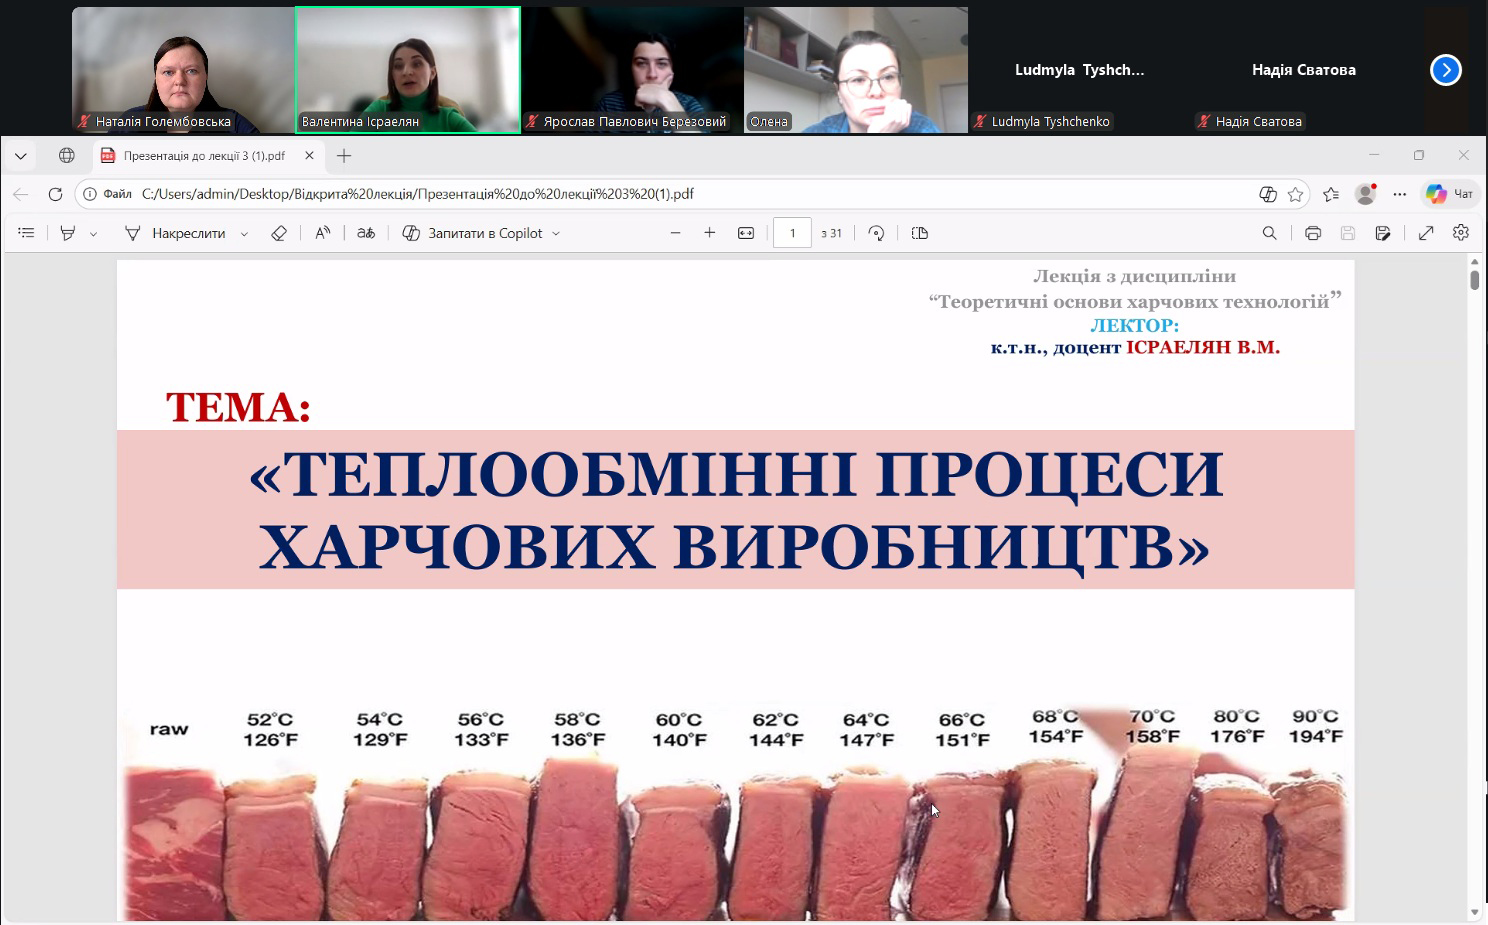The image size is (1488, 925).
Task: Click muted mic icon beside Ярослав Павлович
Action: pos(533,122)
